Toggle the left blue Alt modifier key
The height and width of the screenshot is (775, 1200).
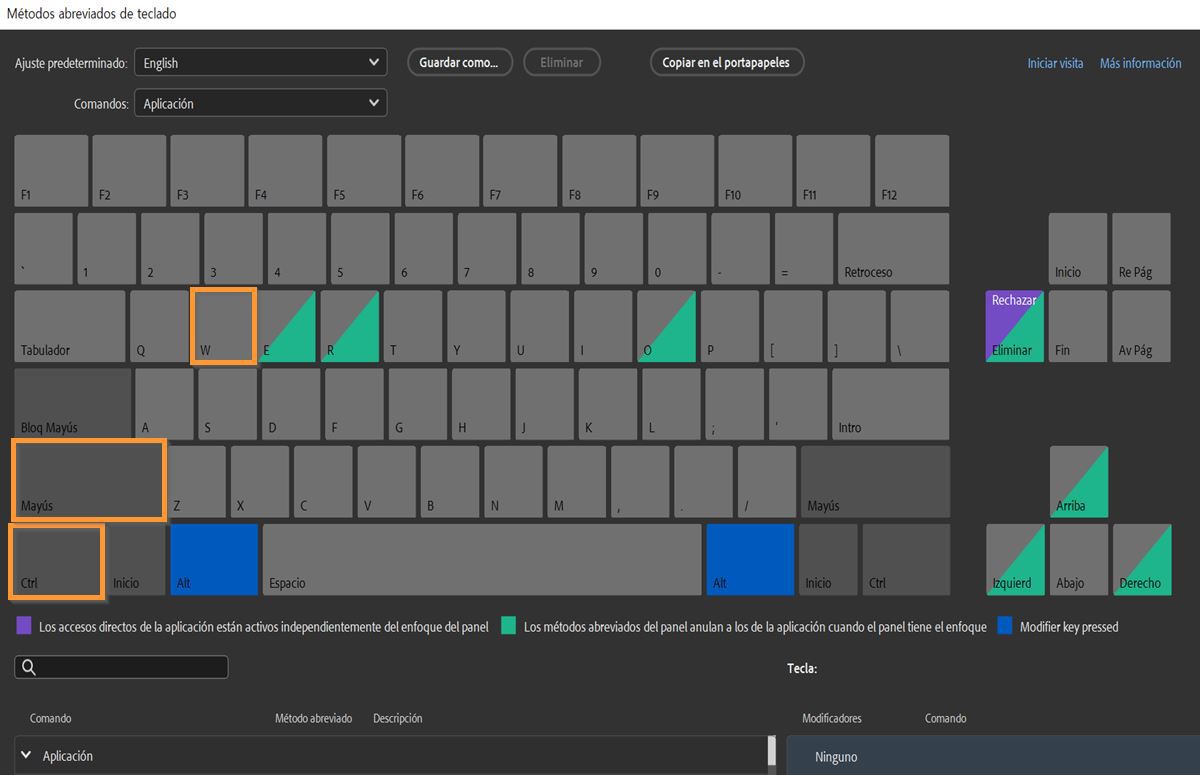point(214,560)
